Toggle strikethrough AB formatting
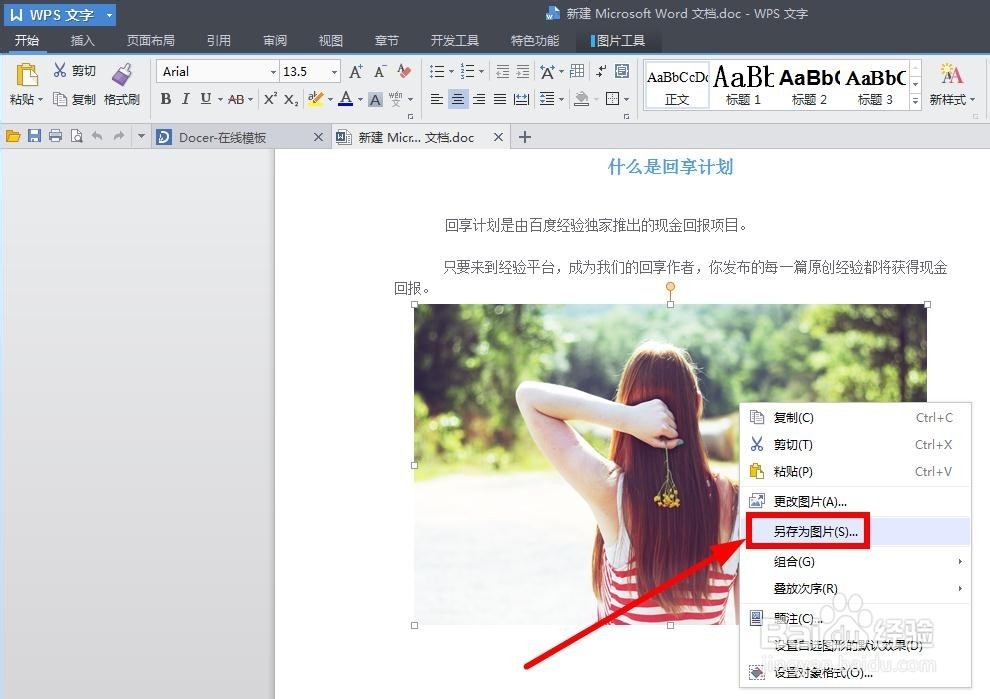This screenshot has width=990, height=699. (236, 99)
